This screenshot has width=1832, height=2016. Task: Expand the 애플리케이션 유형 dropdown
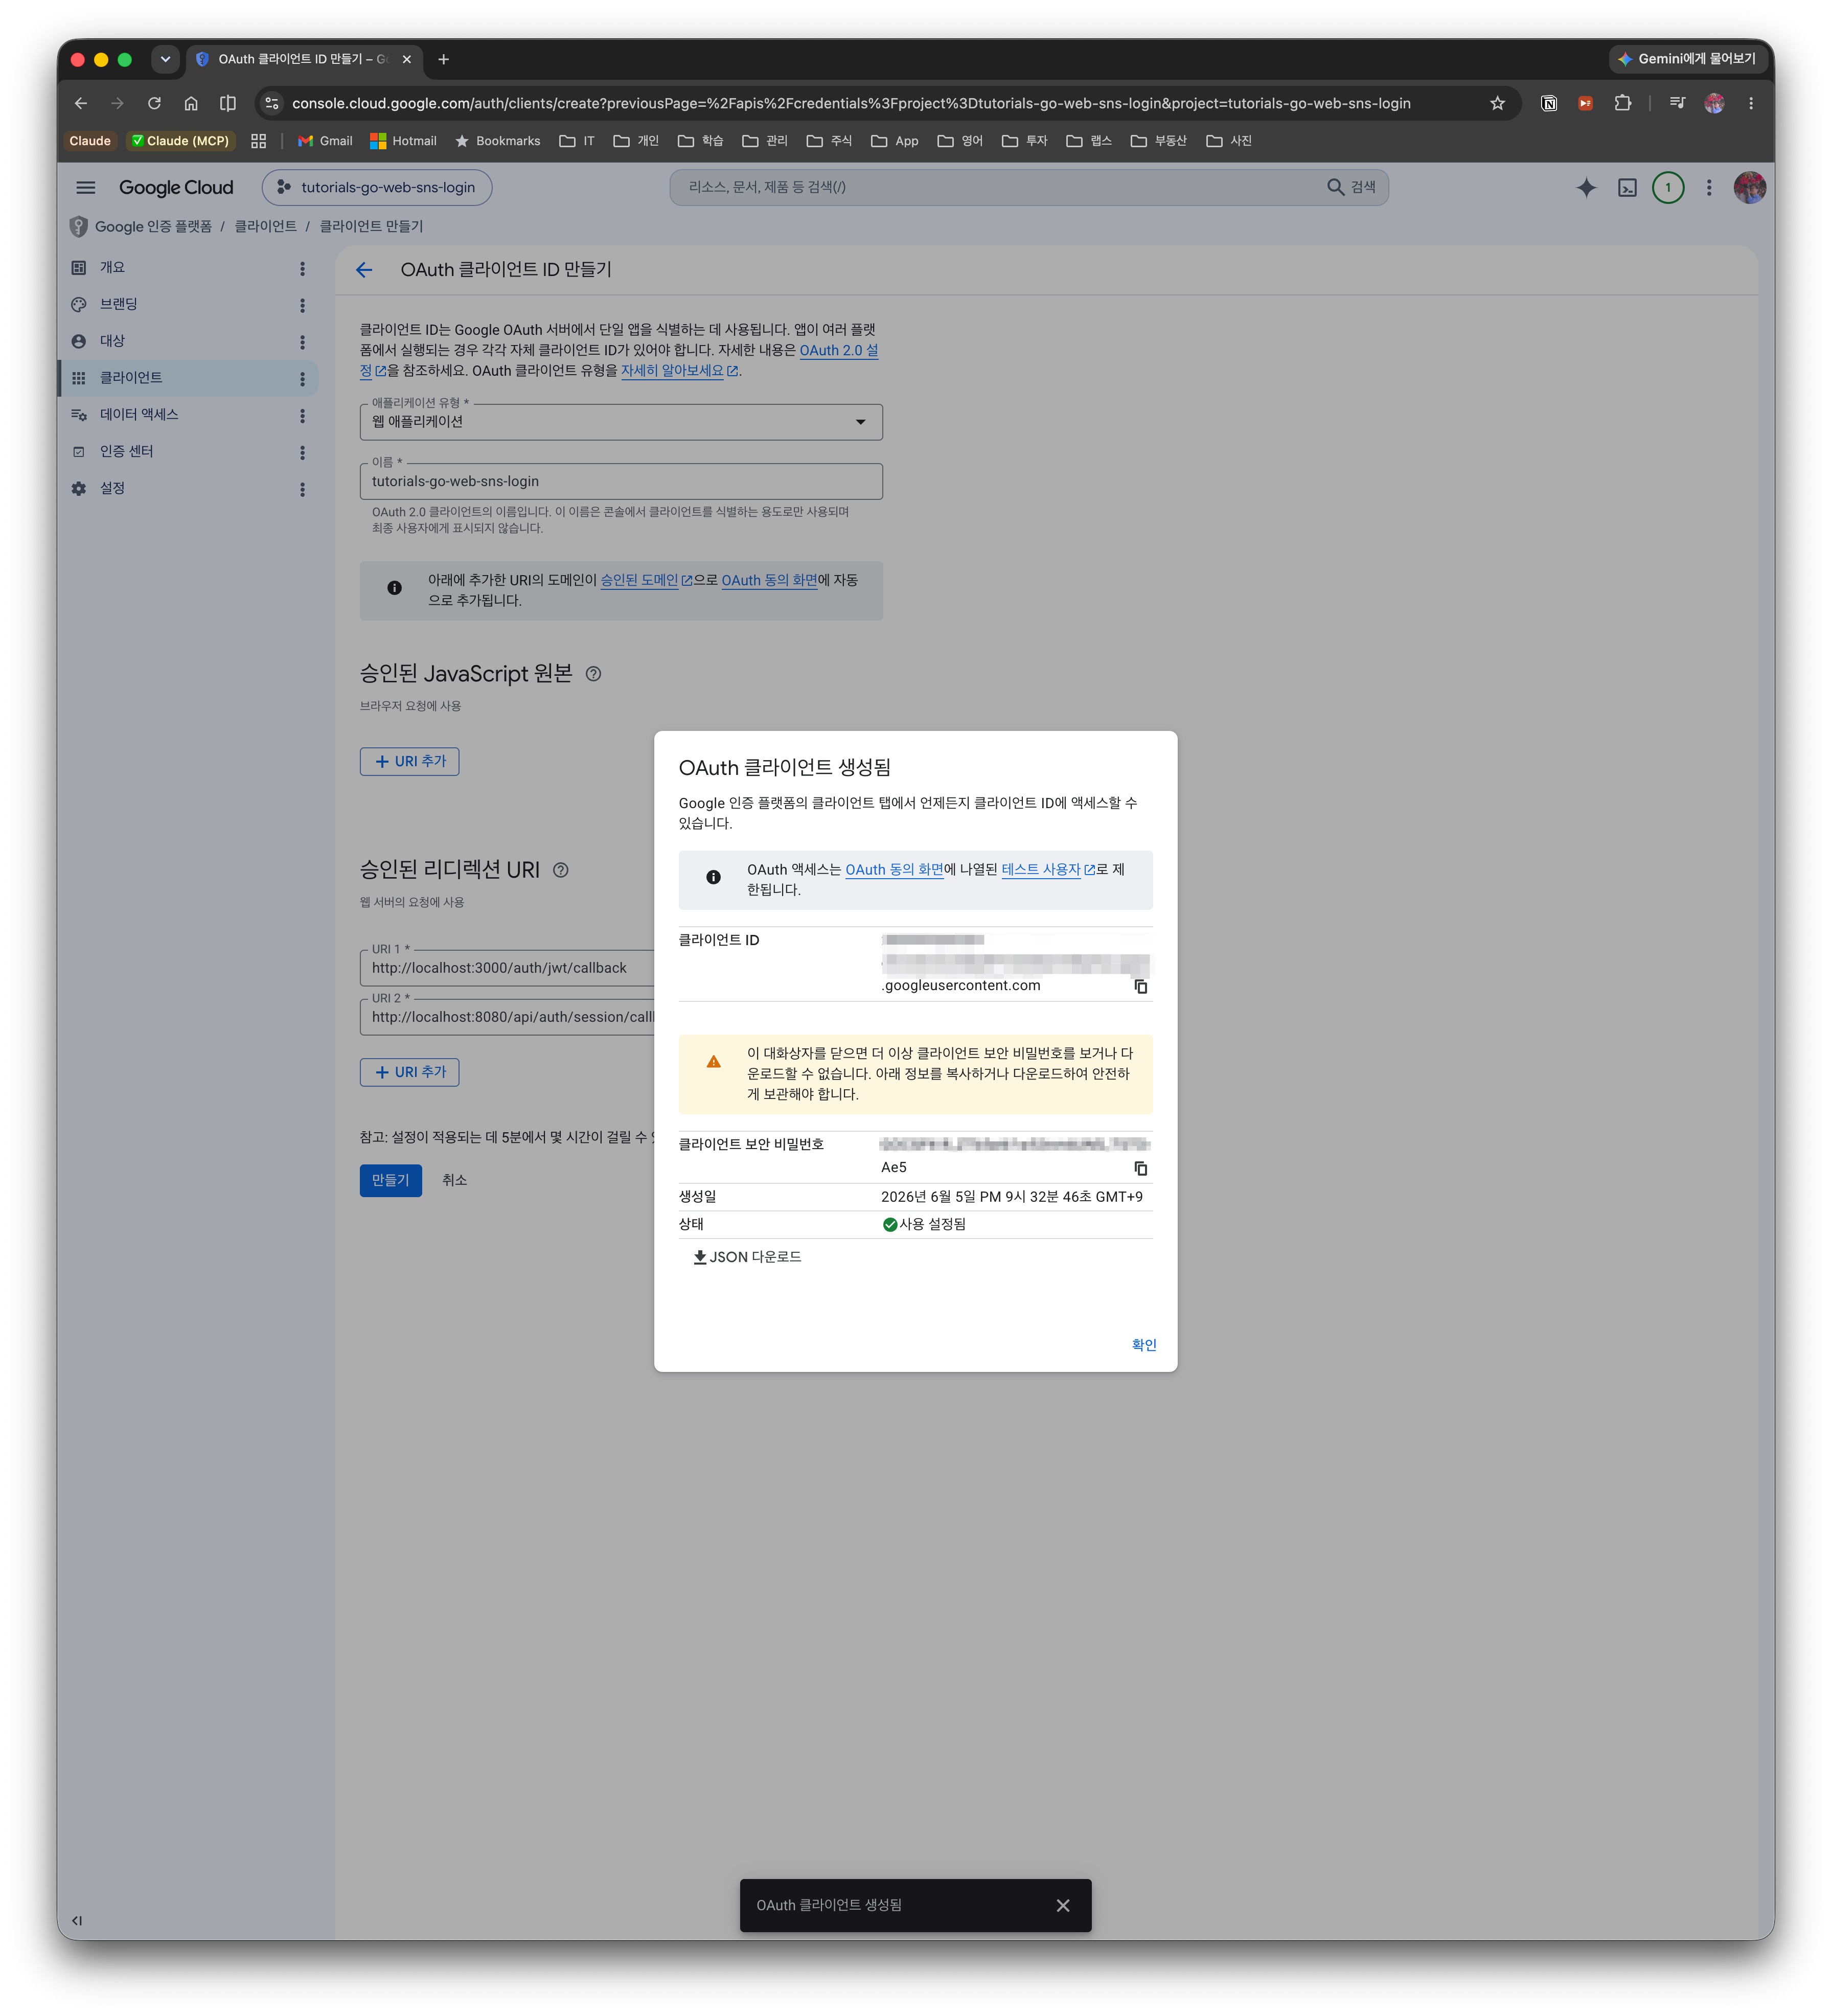click(621, 422)
